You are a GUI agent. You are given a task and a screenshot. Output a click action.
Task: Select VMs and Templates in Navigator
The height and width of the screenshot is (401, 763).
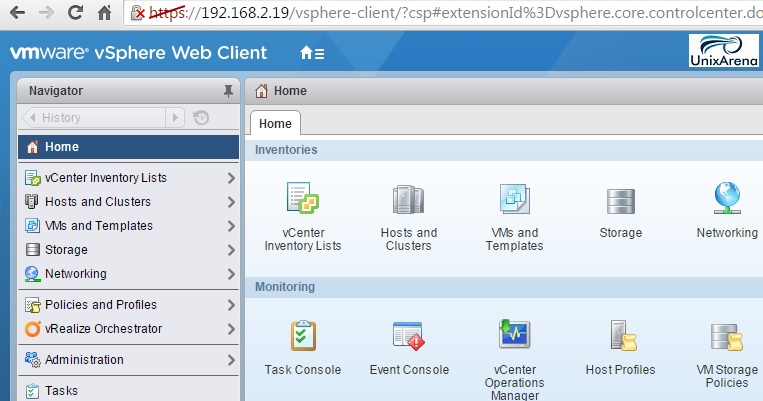click(128, 226)
